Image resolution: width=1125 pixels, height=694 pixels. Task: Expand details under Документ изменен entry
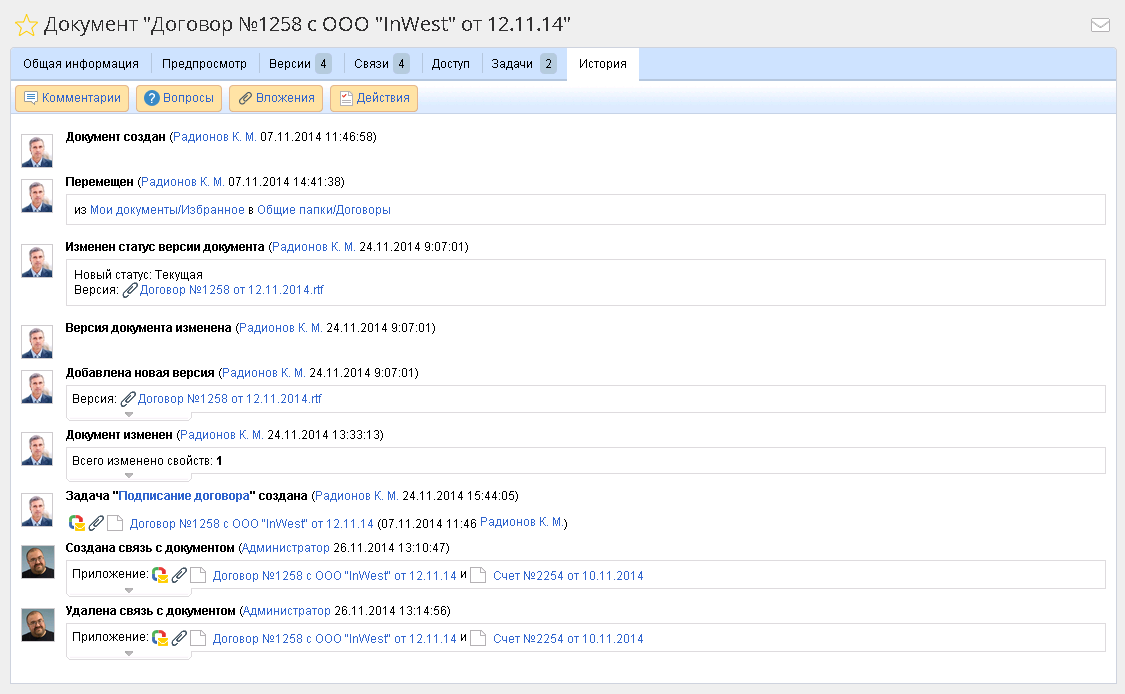point(128,476)
